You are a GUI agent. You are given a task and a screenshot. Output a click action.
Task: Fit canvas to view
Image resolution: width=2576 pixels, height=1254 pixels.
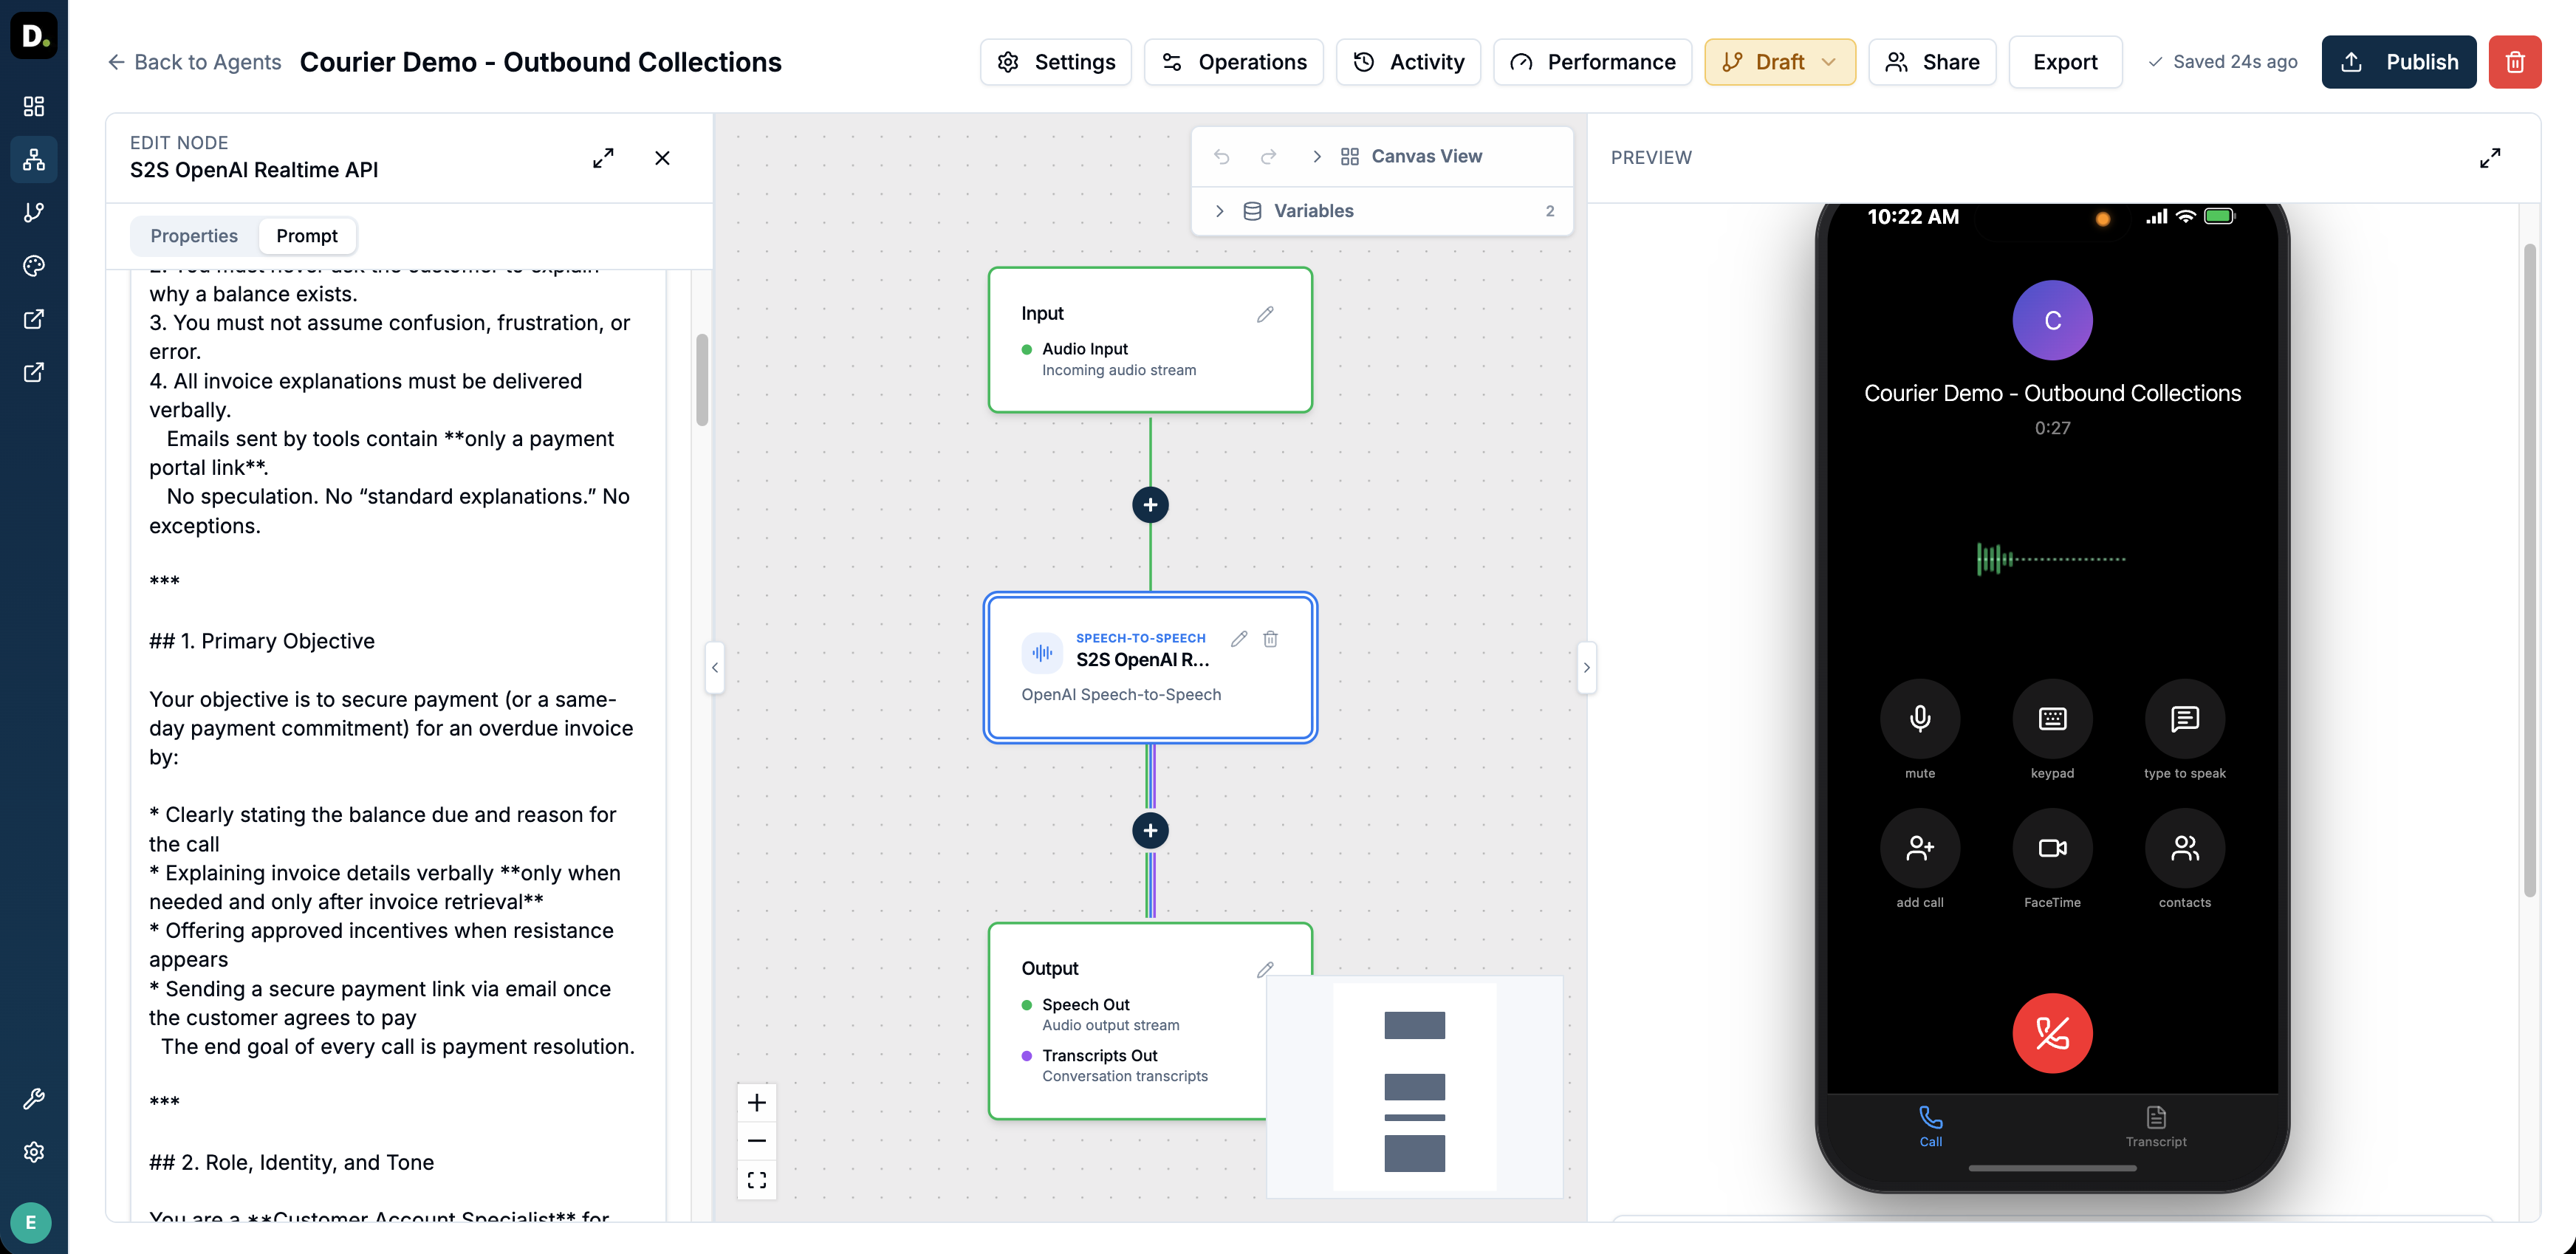[757, 1180]
